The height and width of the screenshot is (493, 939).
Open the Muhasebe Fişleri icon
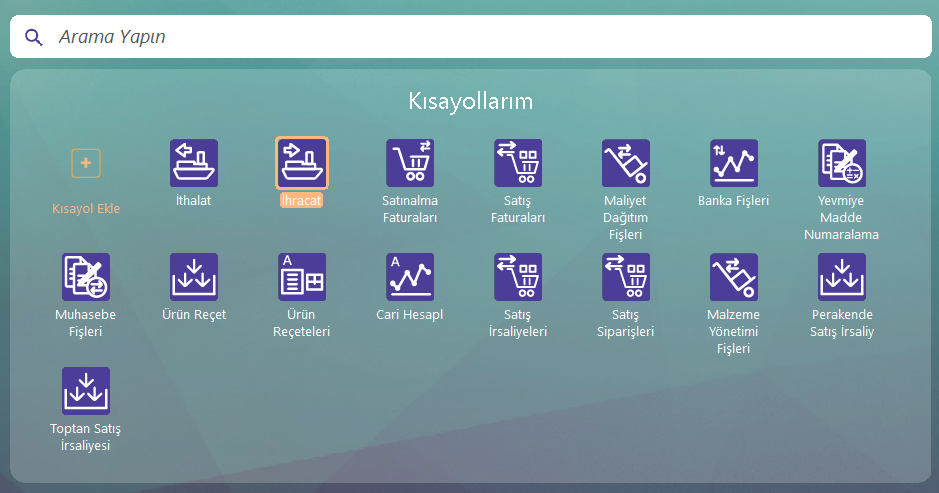click(86, 277)
